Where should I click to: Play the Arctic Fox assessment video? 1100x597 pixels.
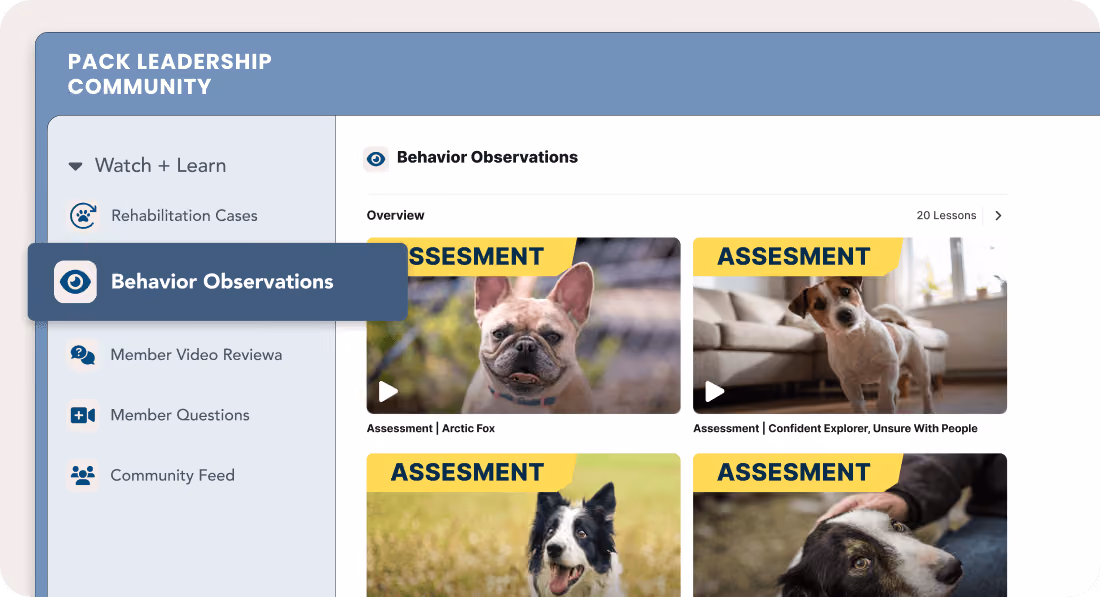[x=388, y=391]
